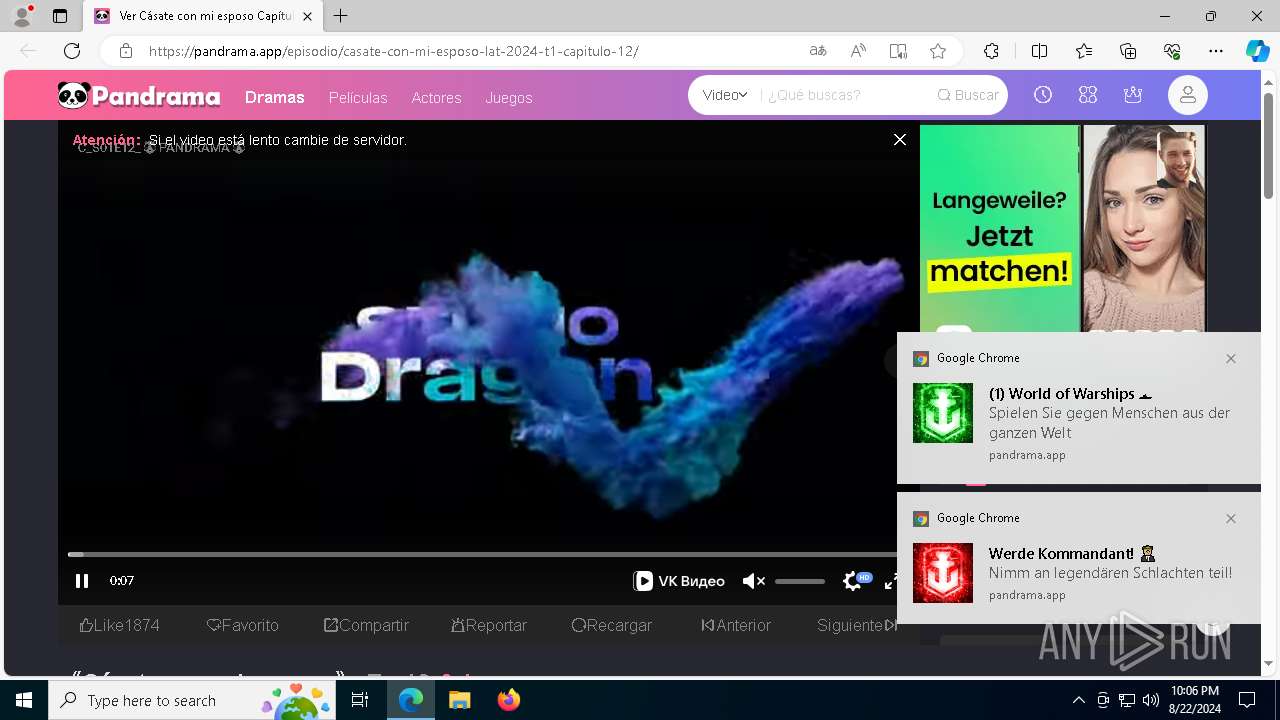
Task: Open the Windows notification center
Action: click(1247, 700)
